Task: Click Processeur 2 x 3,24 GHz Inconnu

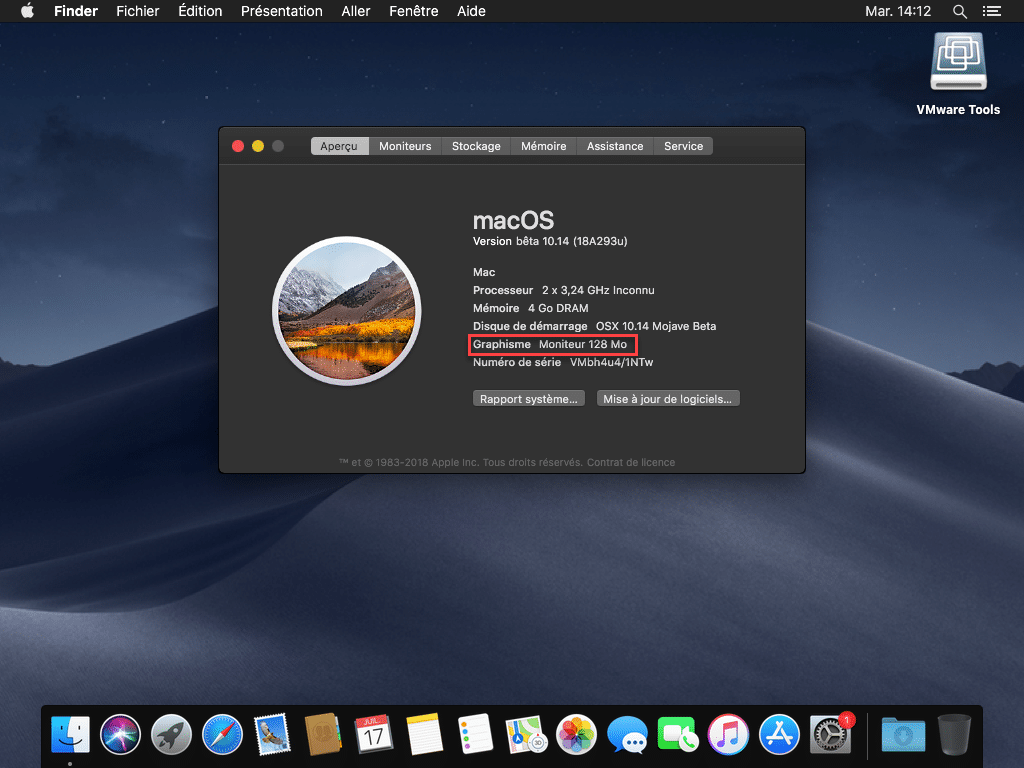Action: (564, 291)
